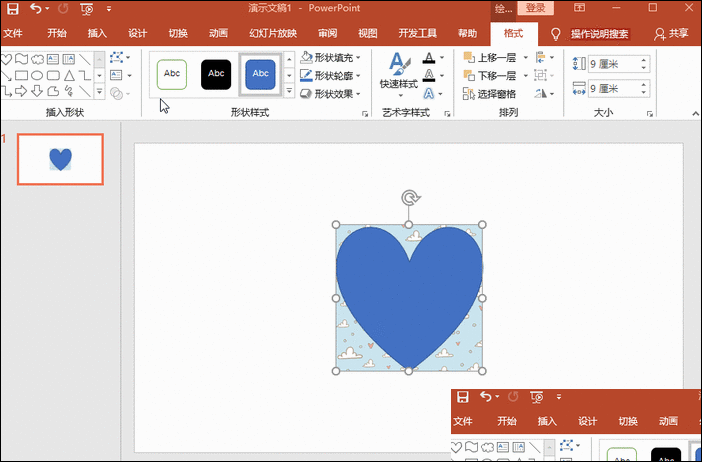Select the black filled Abc shape style
The image size is (702, 462).
point(216,73)
